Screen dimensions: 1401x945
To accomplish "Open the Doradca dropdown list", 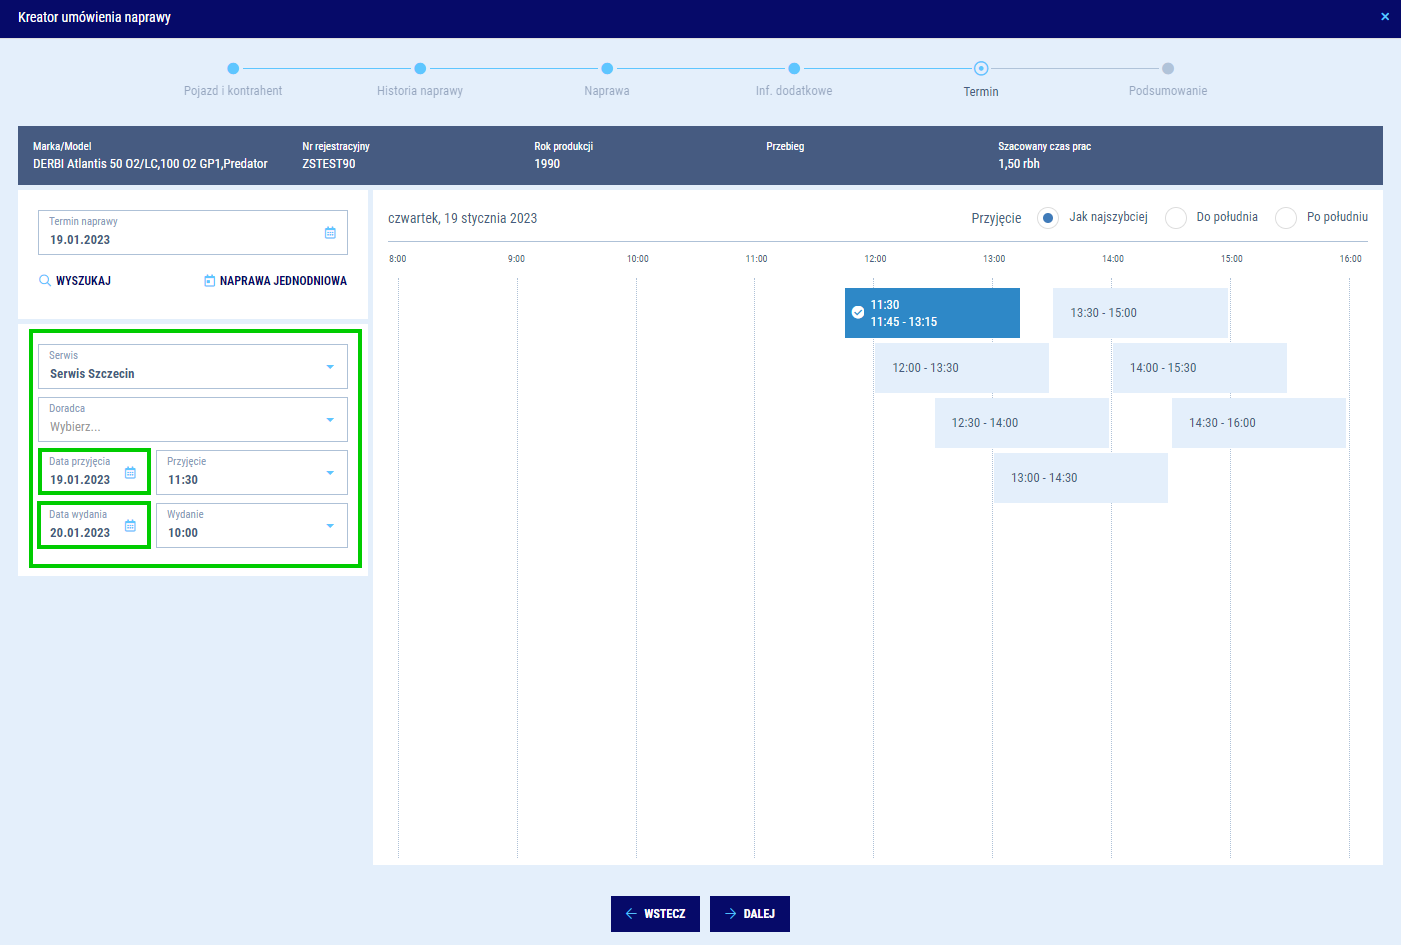I will click(330, 420).
